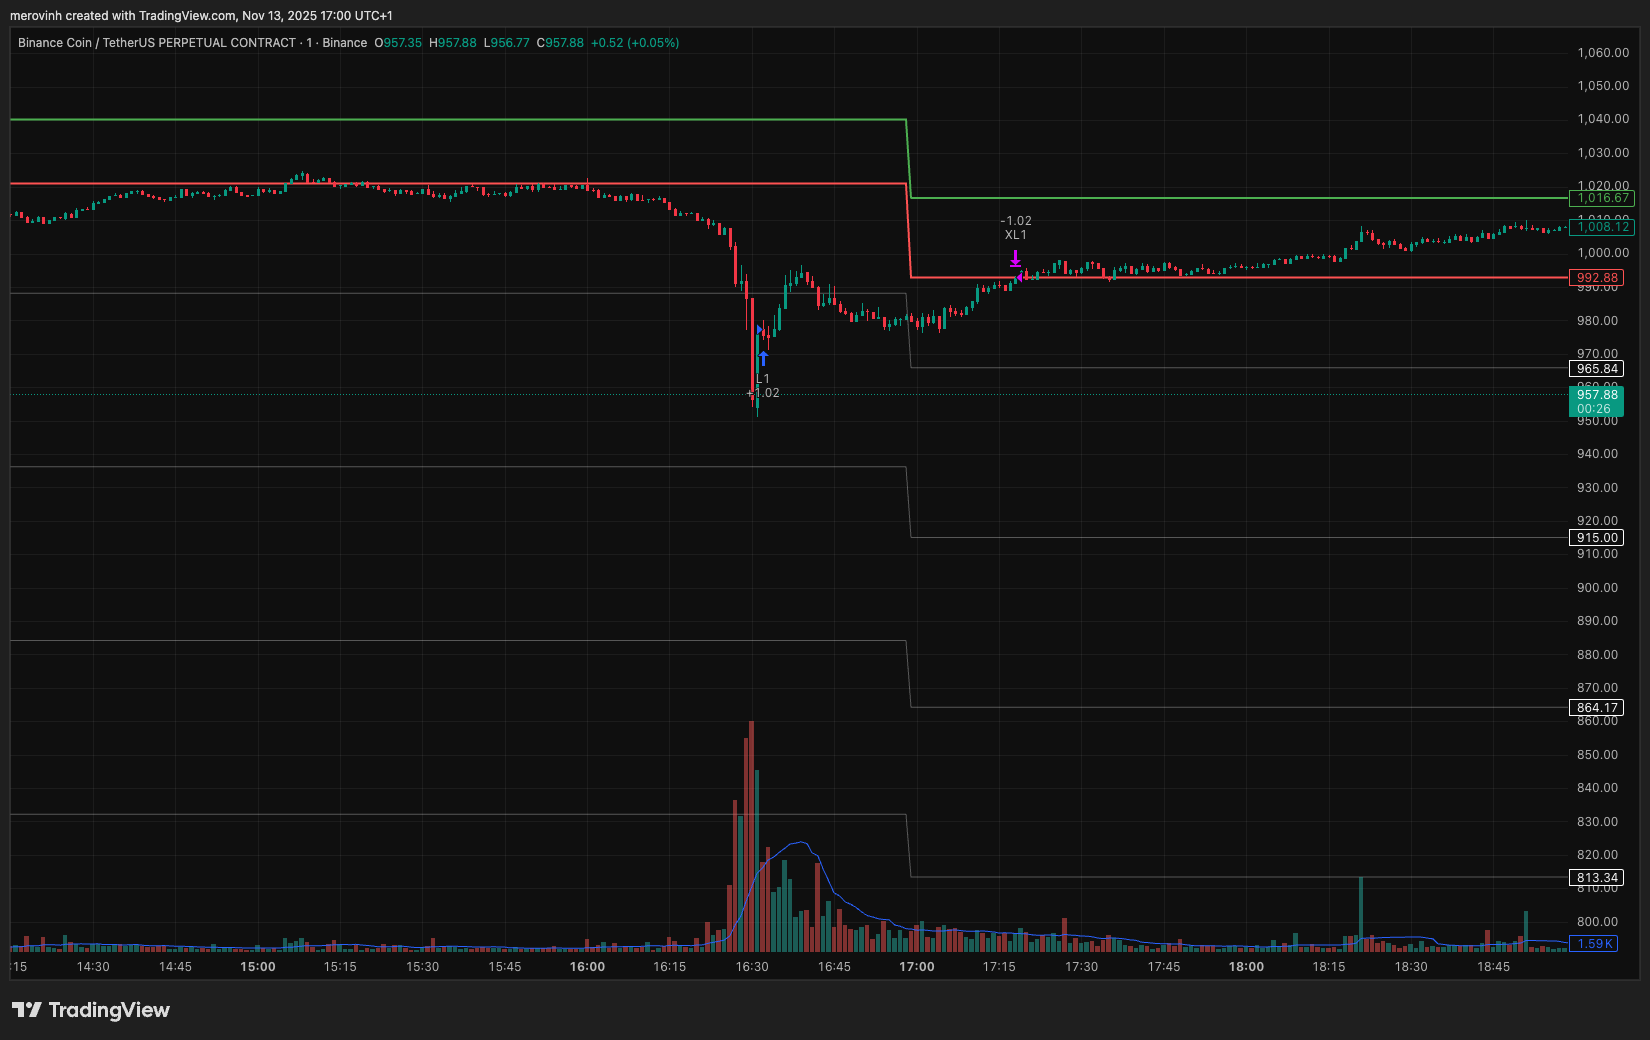Select the 965.84 level price label
Screen dimensions: 1650x1040
[x=1597, y=369]
